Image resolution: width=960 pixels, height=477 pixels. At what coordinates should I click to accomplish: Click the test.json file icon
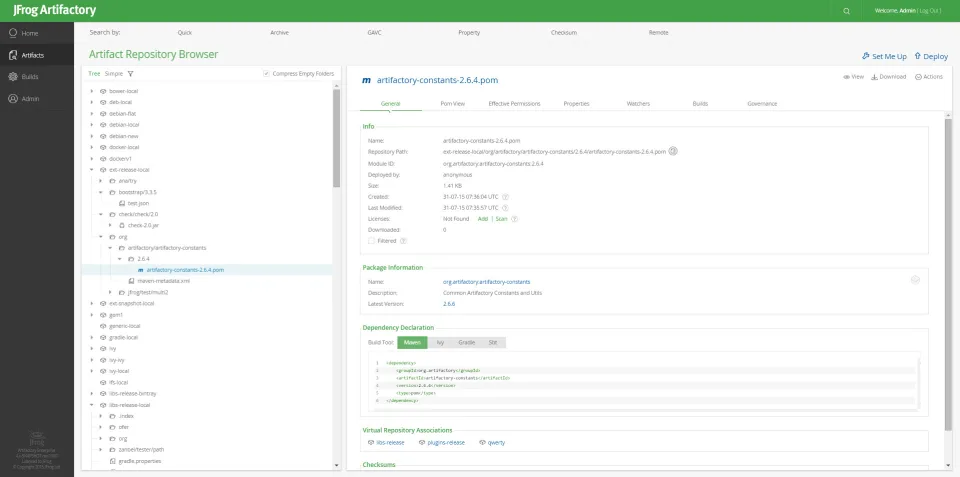(x=122, y=203)
